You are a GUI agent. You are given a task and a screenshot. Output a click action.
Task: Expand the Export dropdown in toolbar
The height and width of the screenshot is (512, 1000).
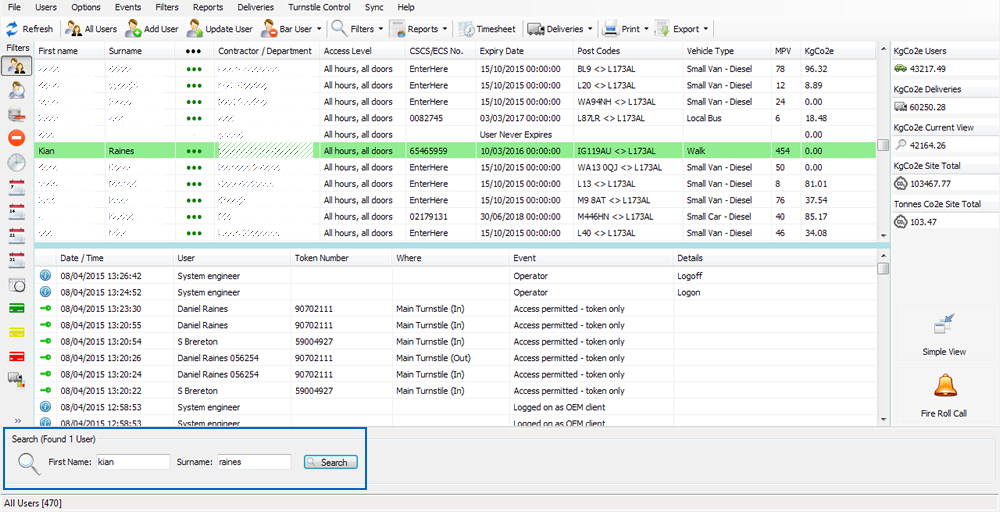(x=705, y=29)
